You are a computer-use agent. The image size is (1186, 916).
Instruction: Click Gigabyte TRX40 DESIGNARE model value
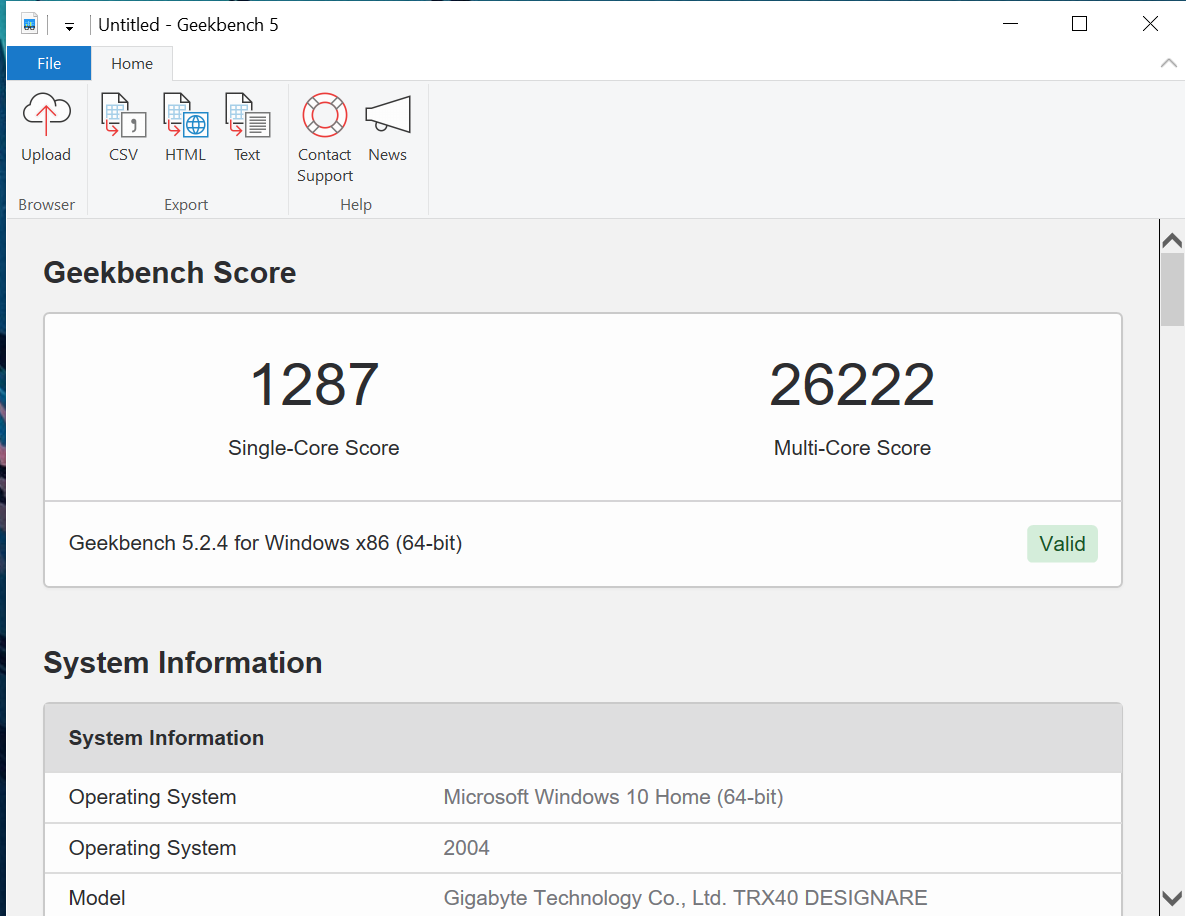click(685, 898)
